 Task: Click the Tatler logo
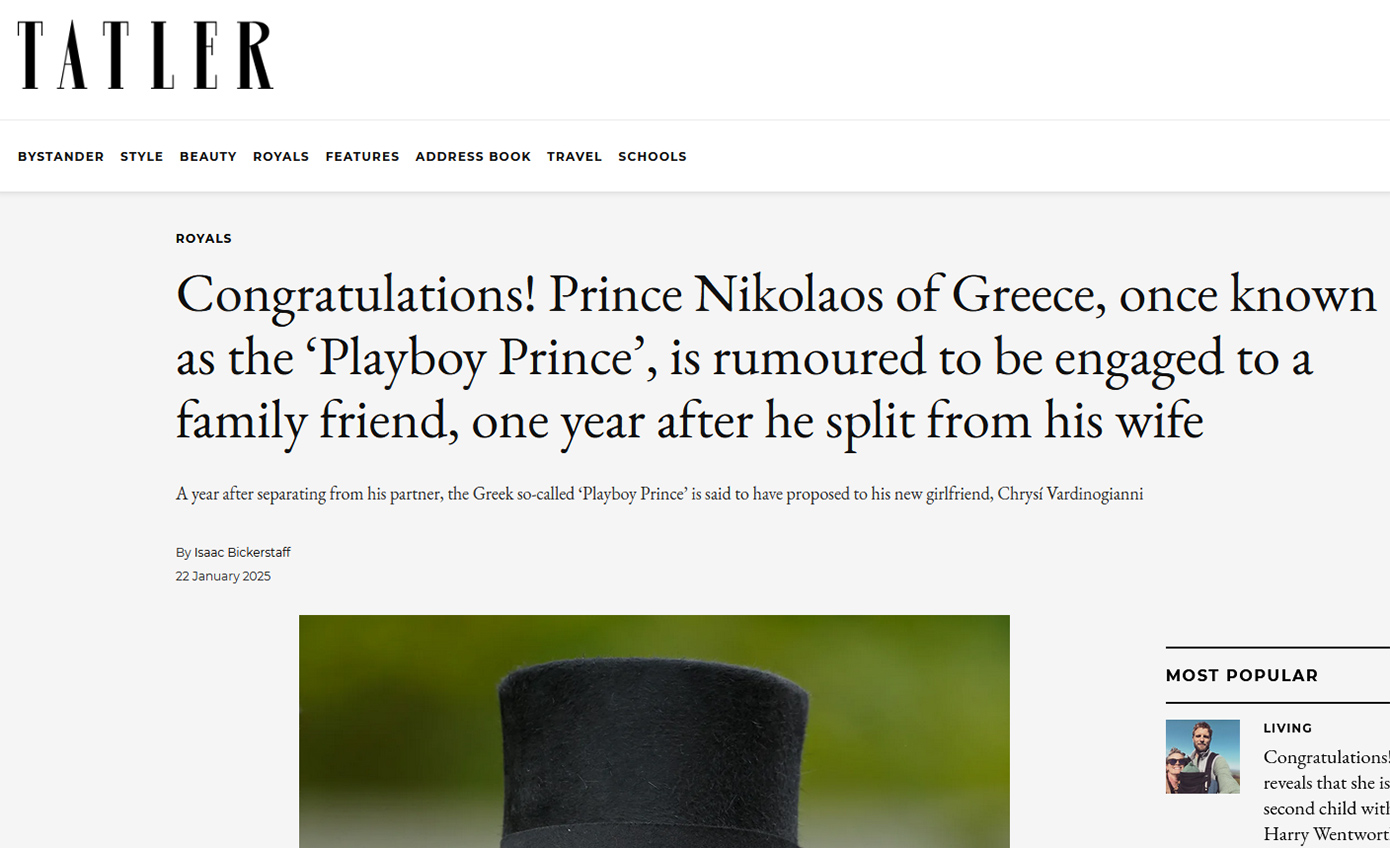(145, 56)
